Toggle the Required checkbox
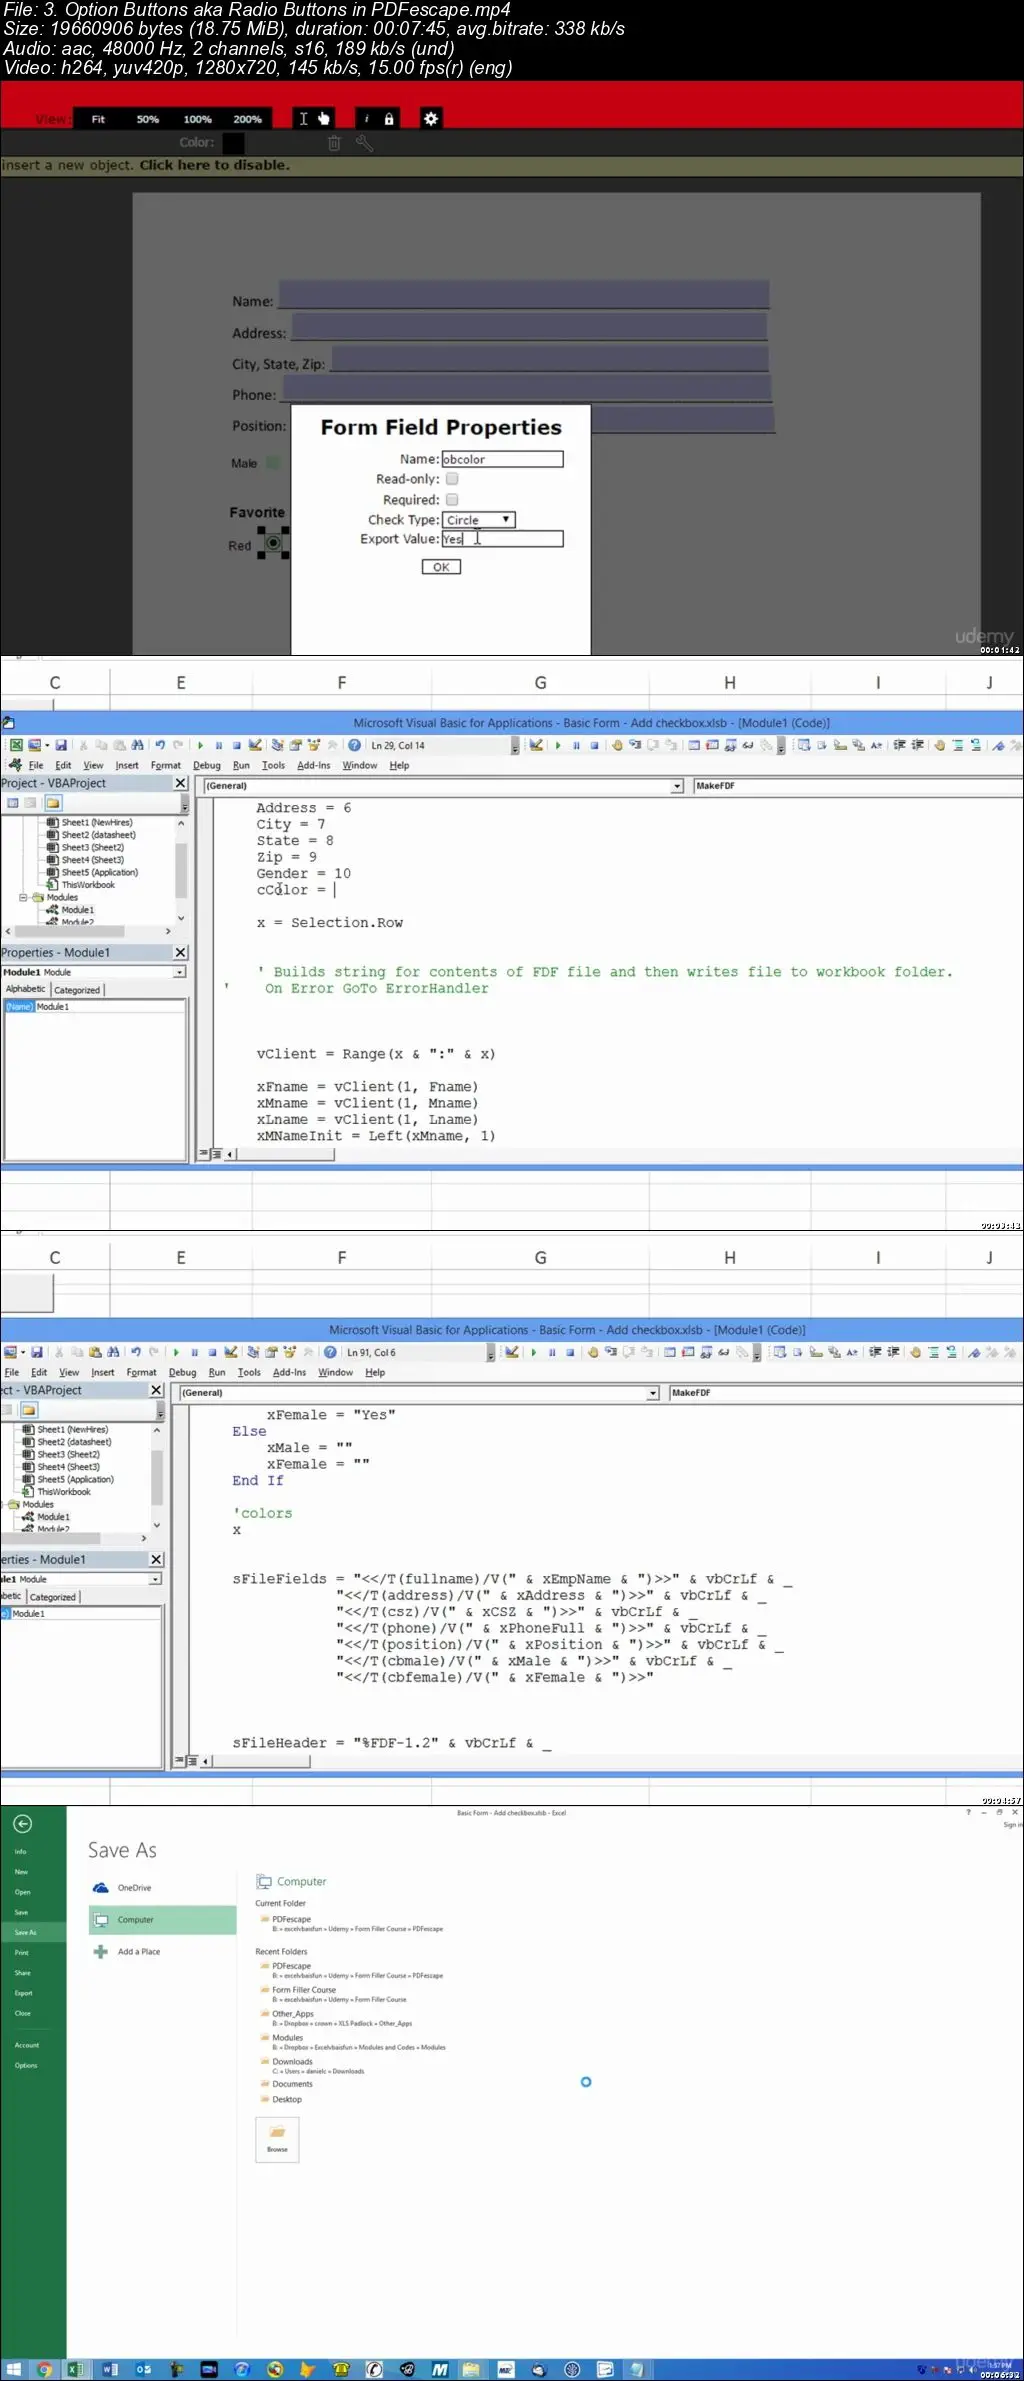The height and width of the screenshot is (2381, 1024). 452,500
